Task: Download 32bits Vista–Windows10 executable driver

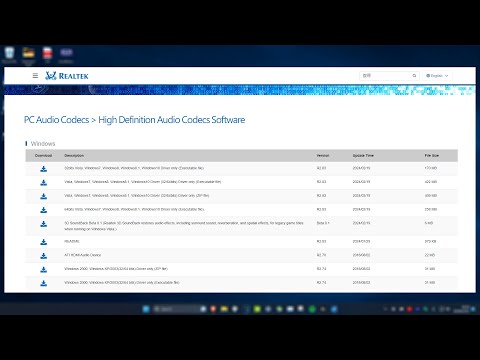Action: (x=43, y=169)
